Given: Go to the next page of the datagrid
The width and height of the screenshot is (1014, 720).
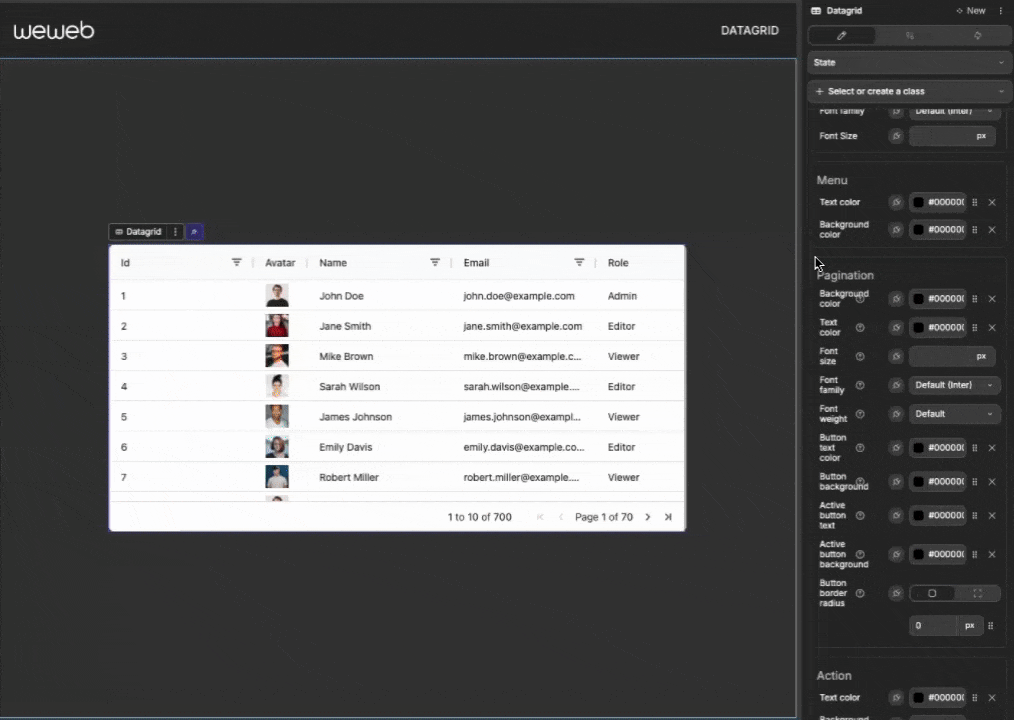Looking at the screenshot, I should [647, 517].
